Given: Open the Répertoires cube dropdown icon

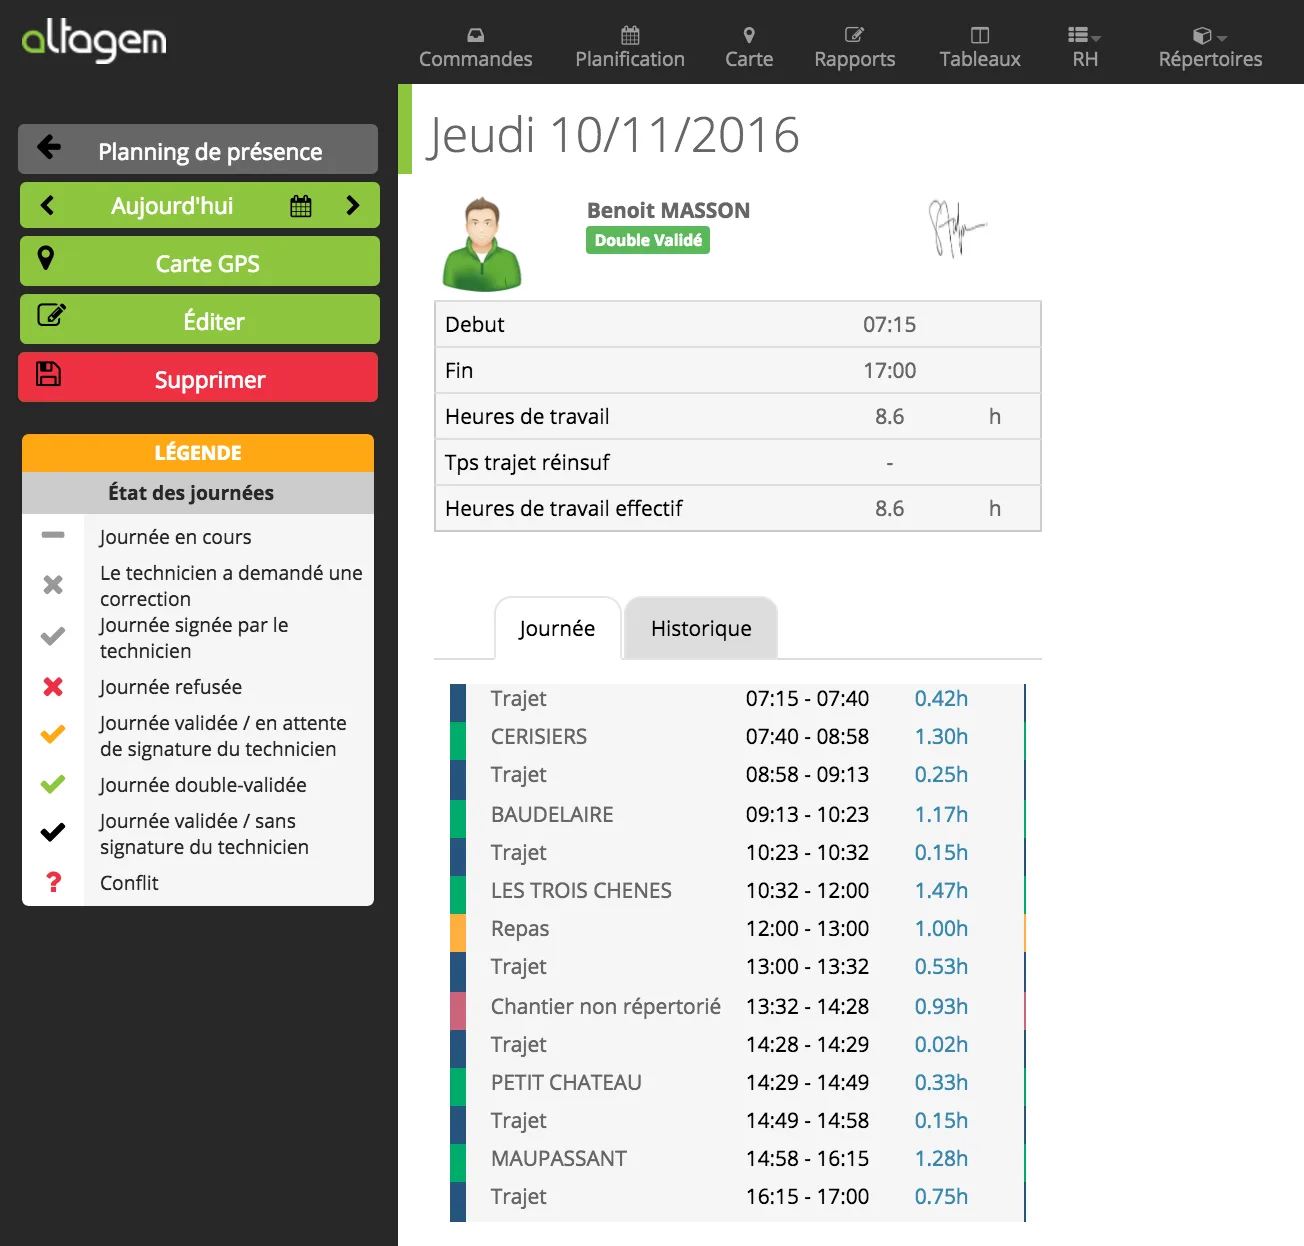Looking at the screenshot, I should click(x=1209, y=35).
